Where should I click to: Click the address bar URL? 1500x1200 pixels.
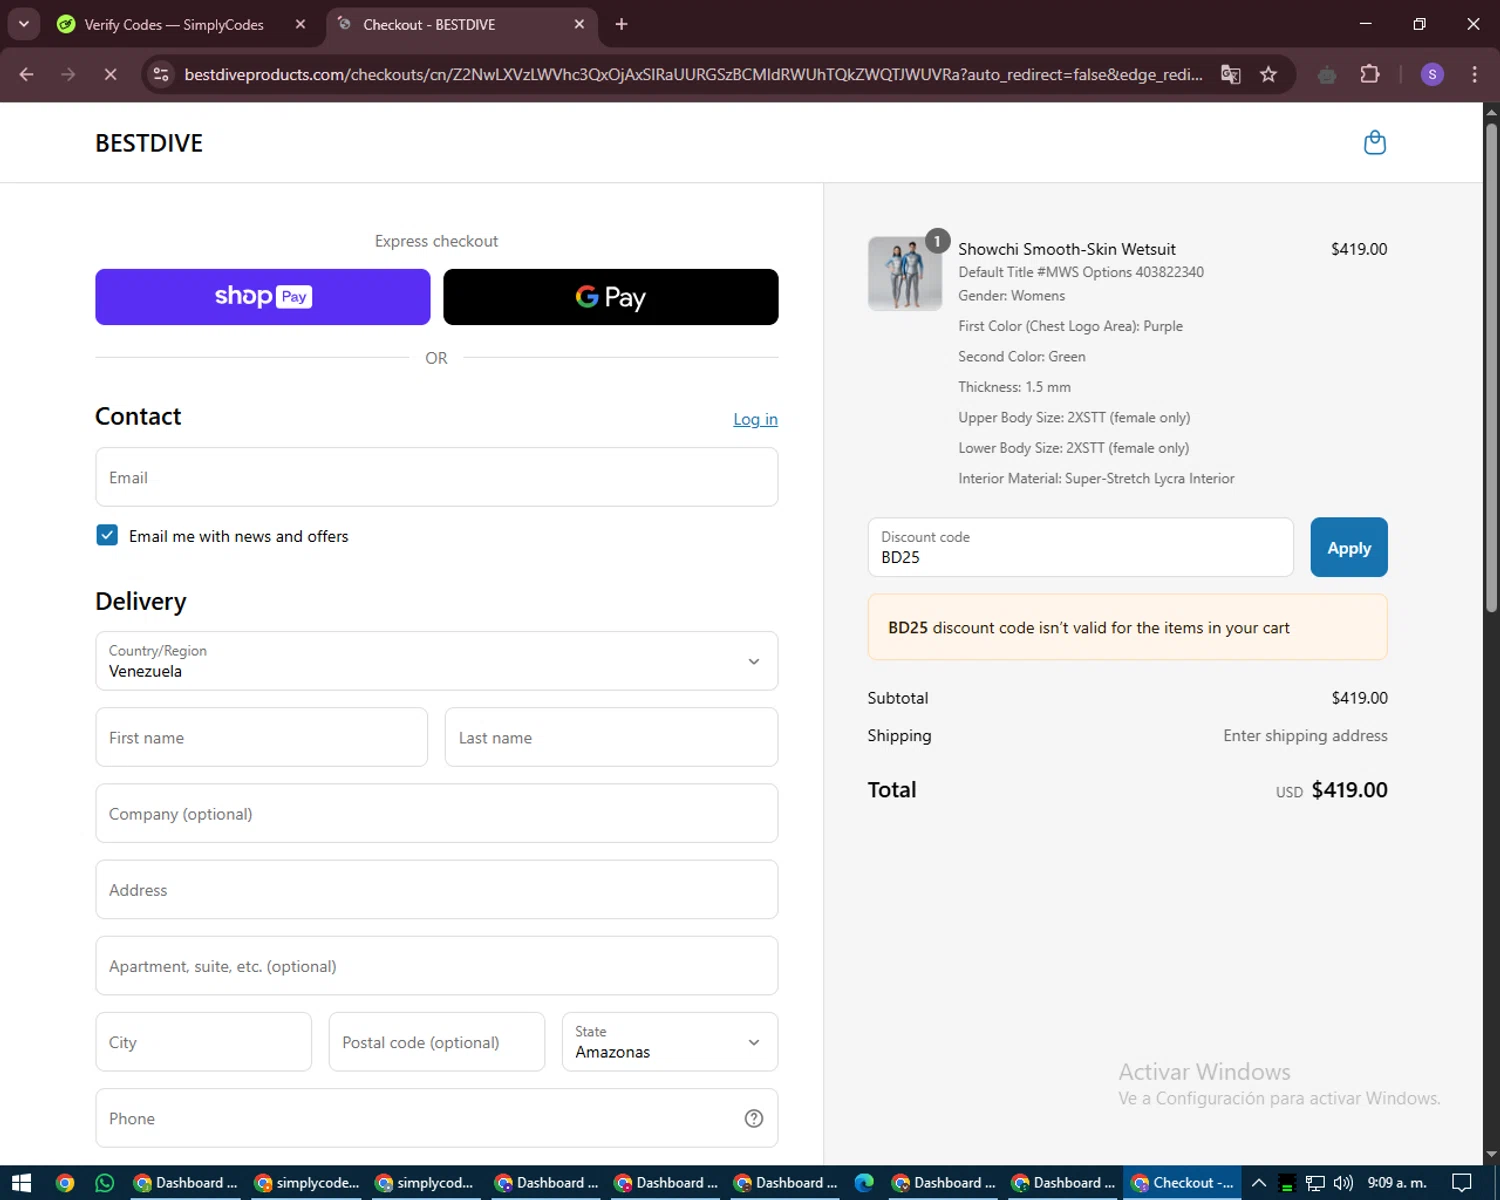pos(693,74)
